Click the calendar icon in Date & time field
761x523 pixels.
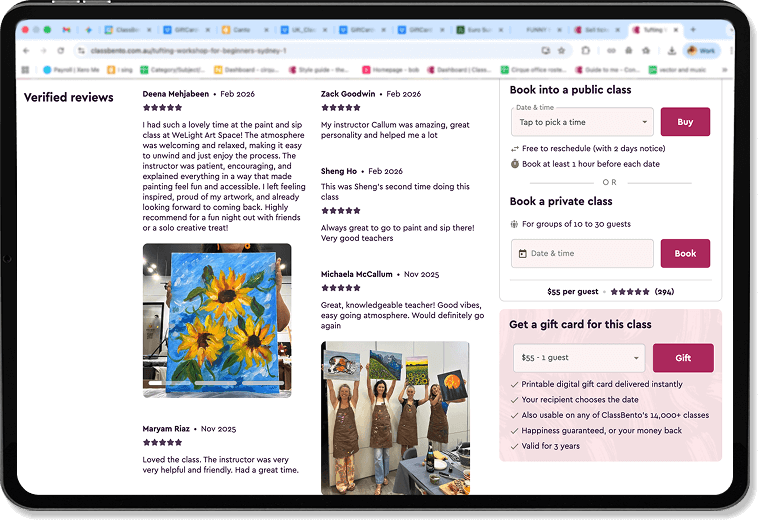pyautogui.click(x=522, y=253)
